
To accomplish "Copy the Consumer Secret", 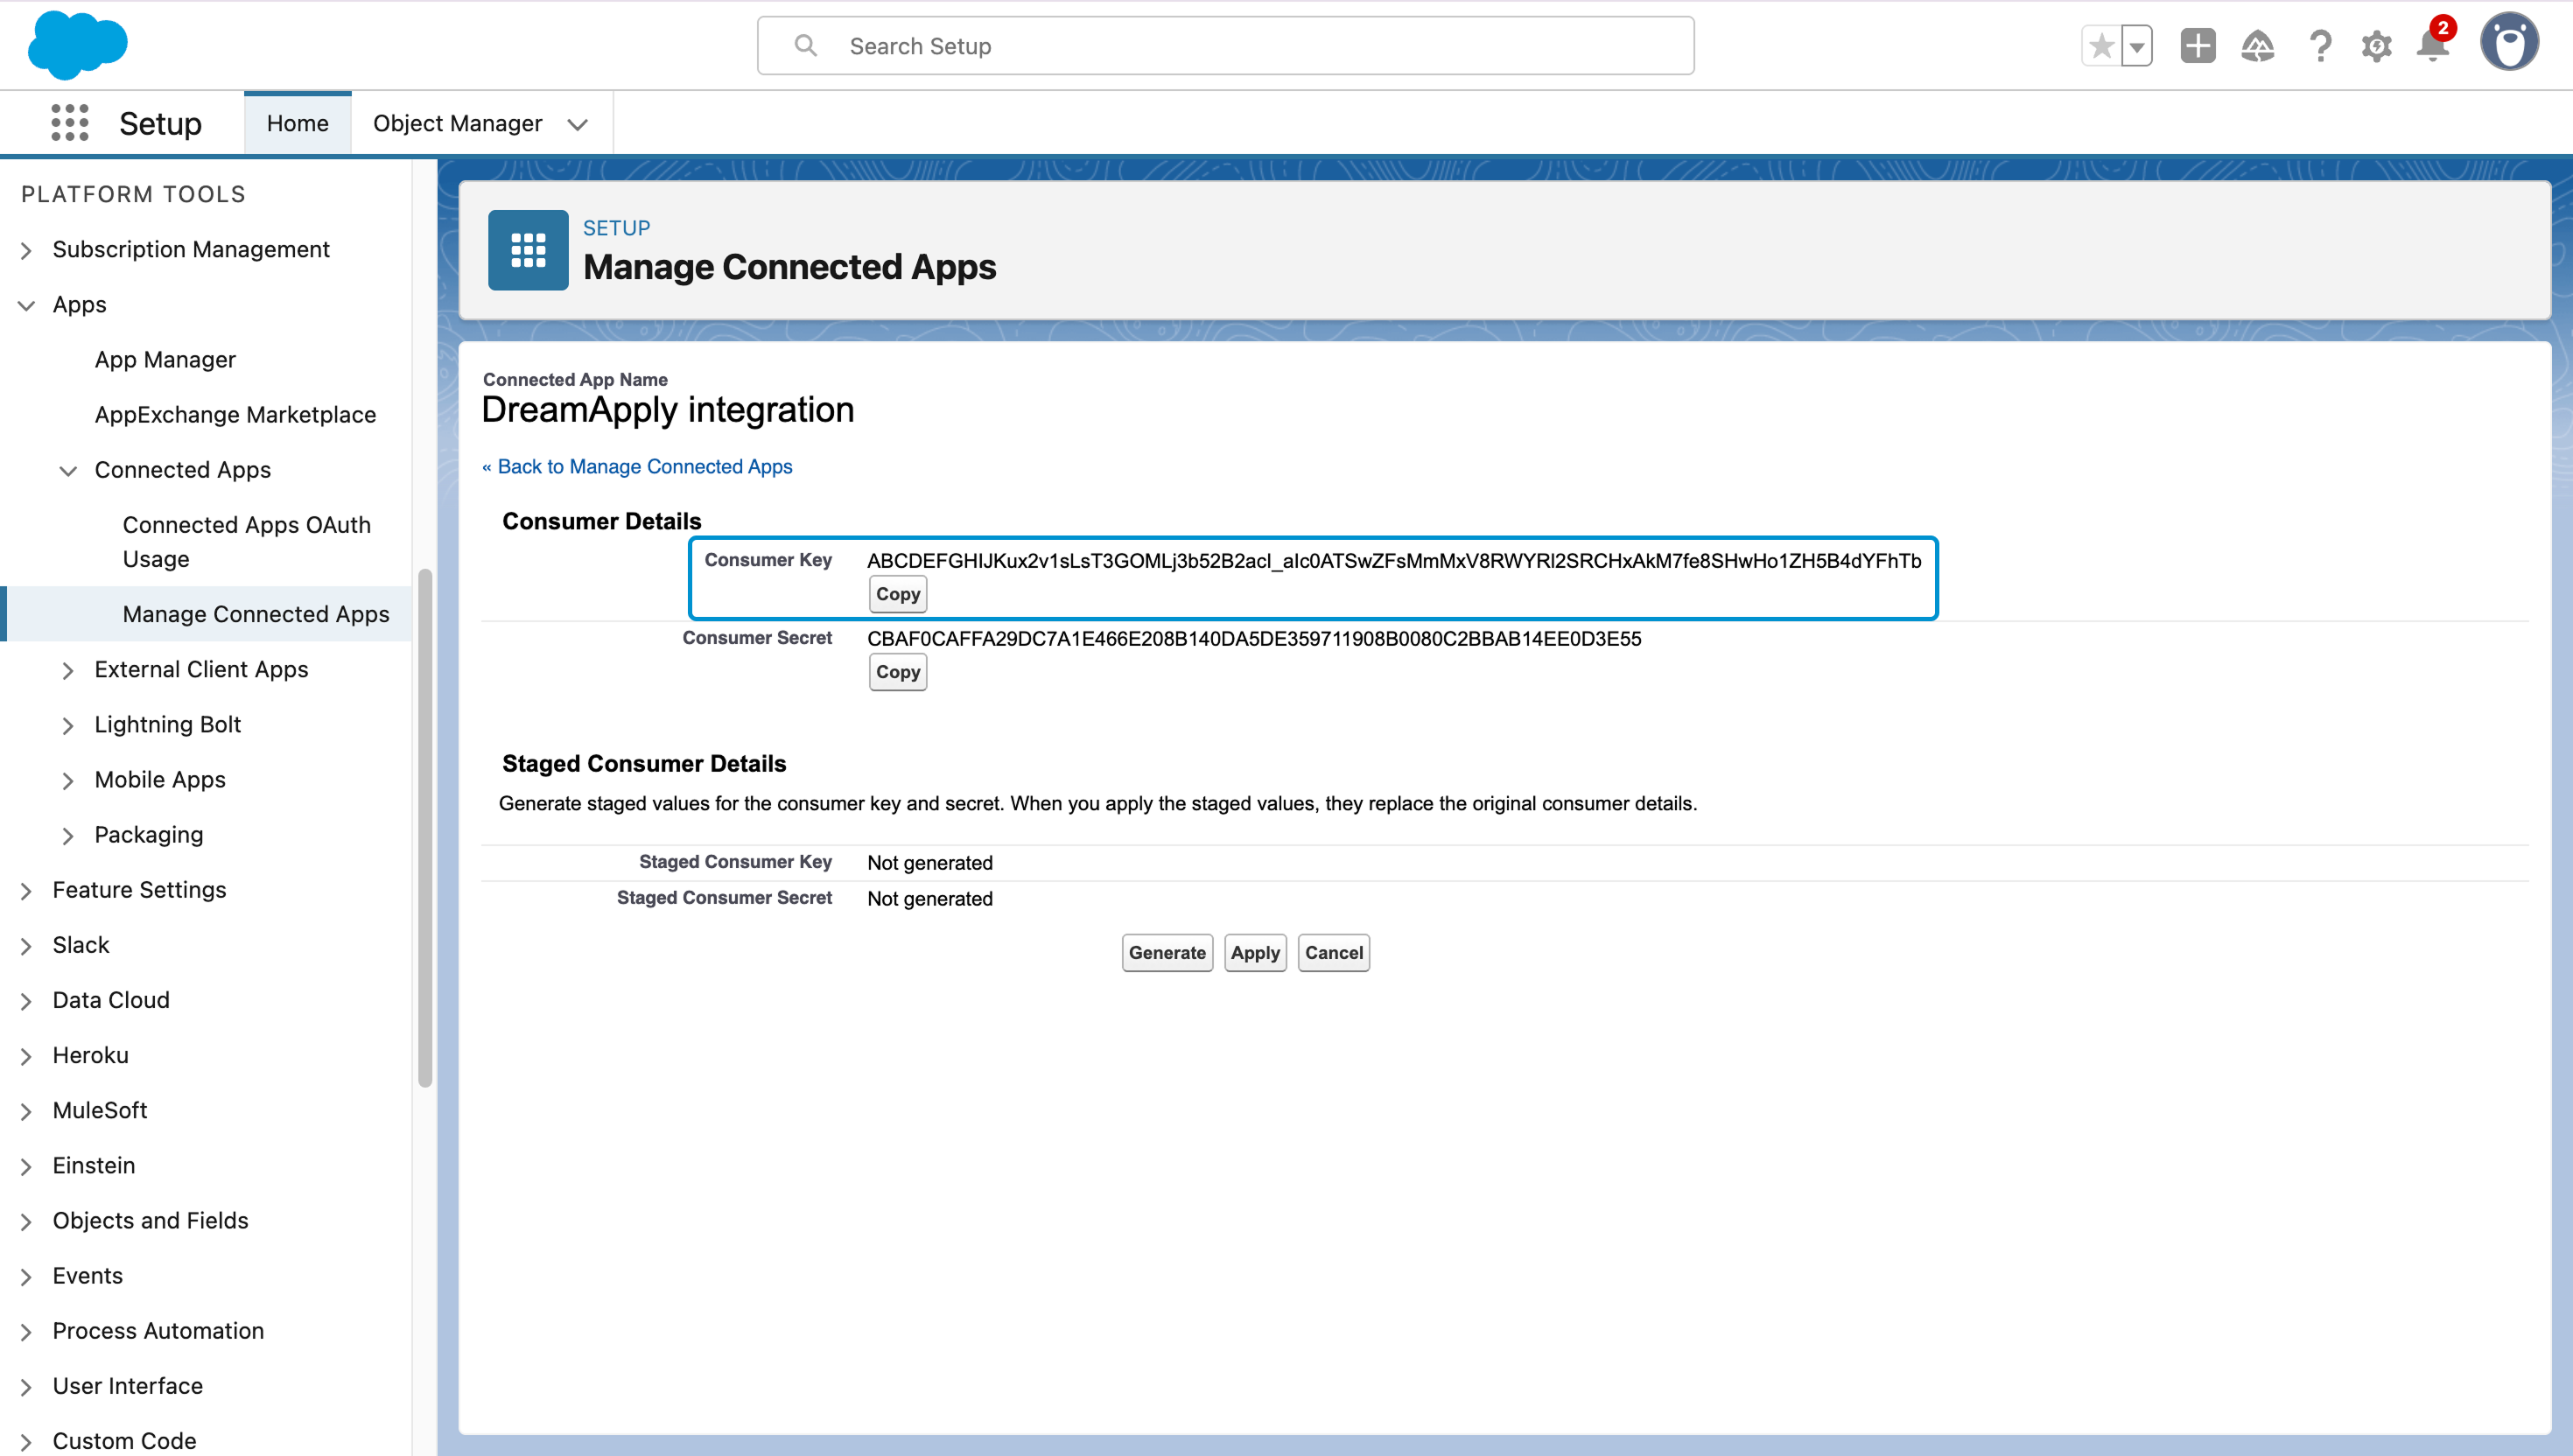I will click(x=897, y=672).
